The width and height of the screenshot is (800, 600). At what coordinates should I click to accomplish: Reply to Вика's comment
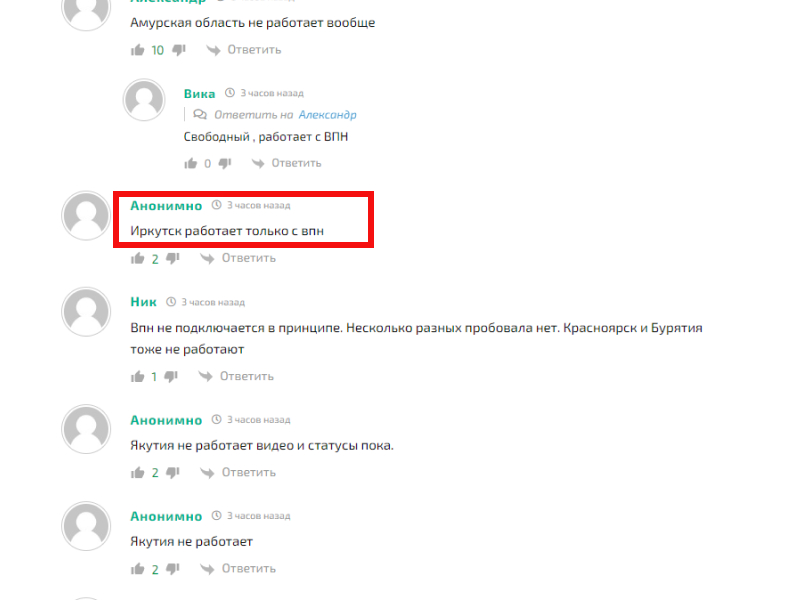[x=286, y=163]
